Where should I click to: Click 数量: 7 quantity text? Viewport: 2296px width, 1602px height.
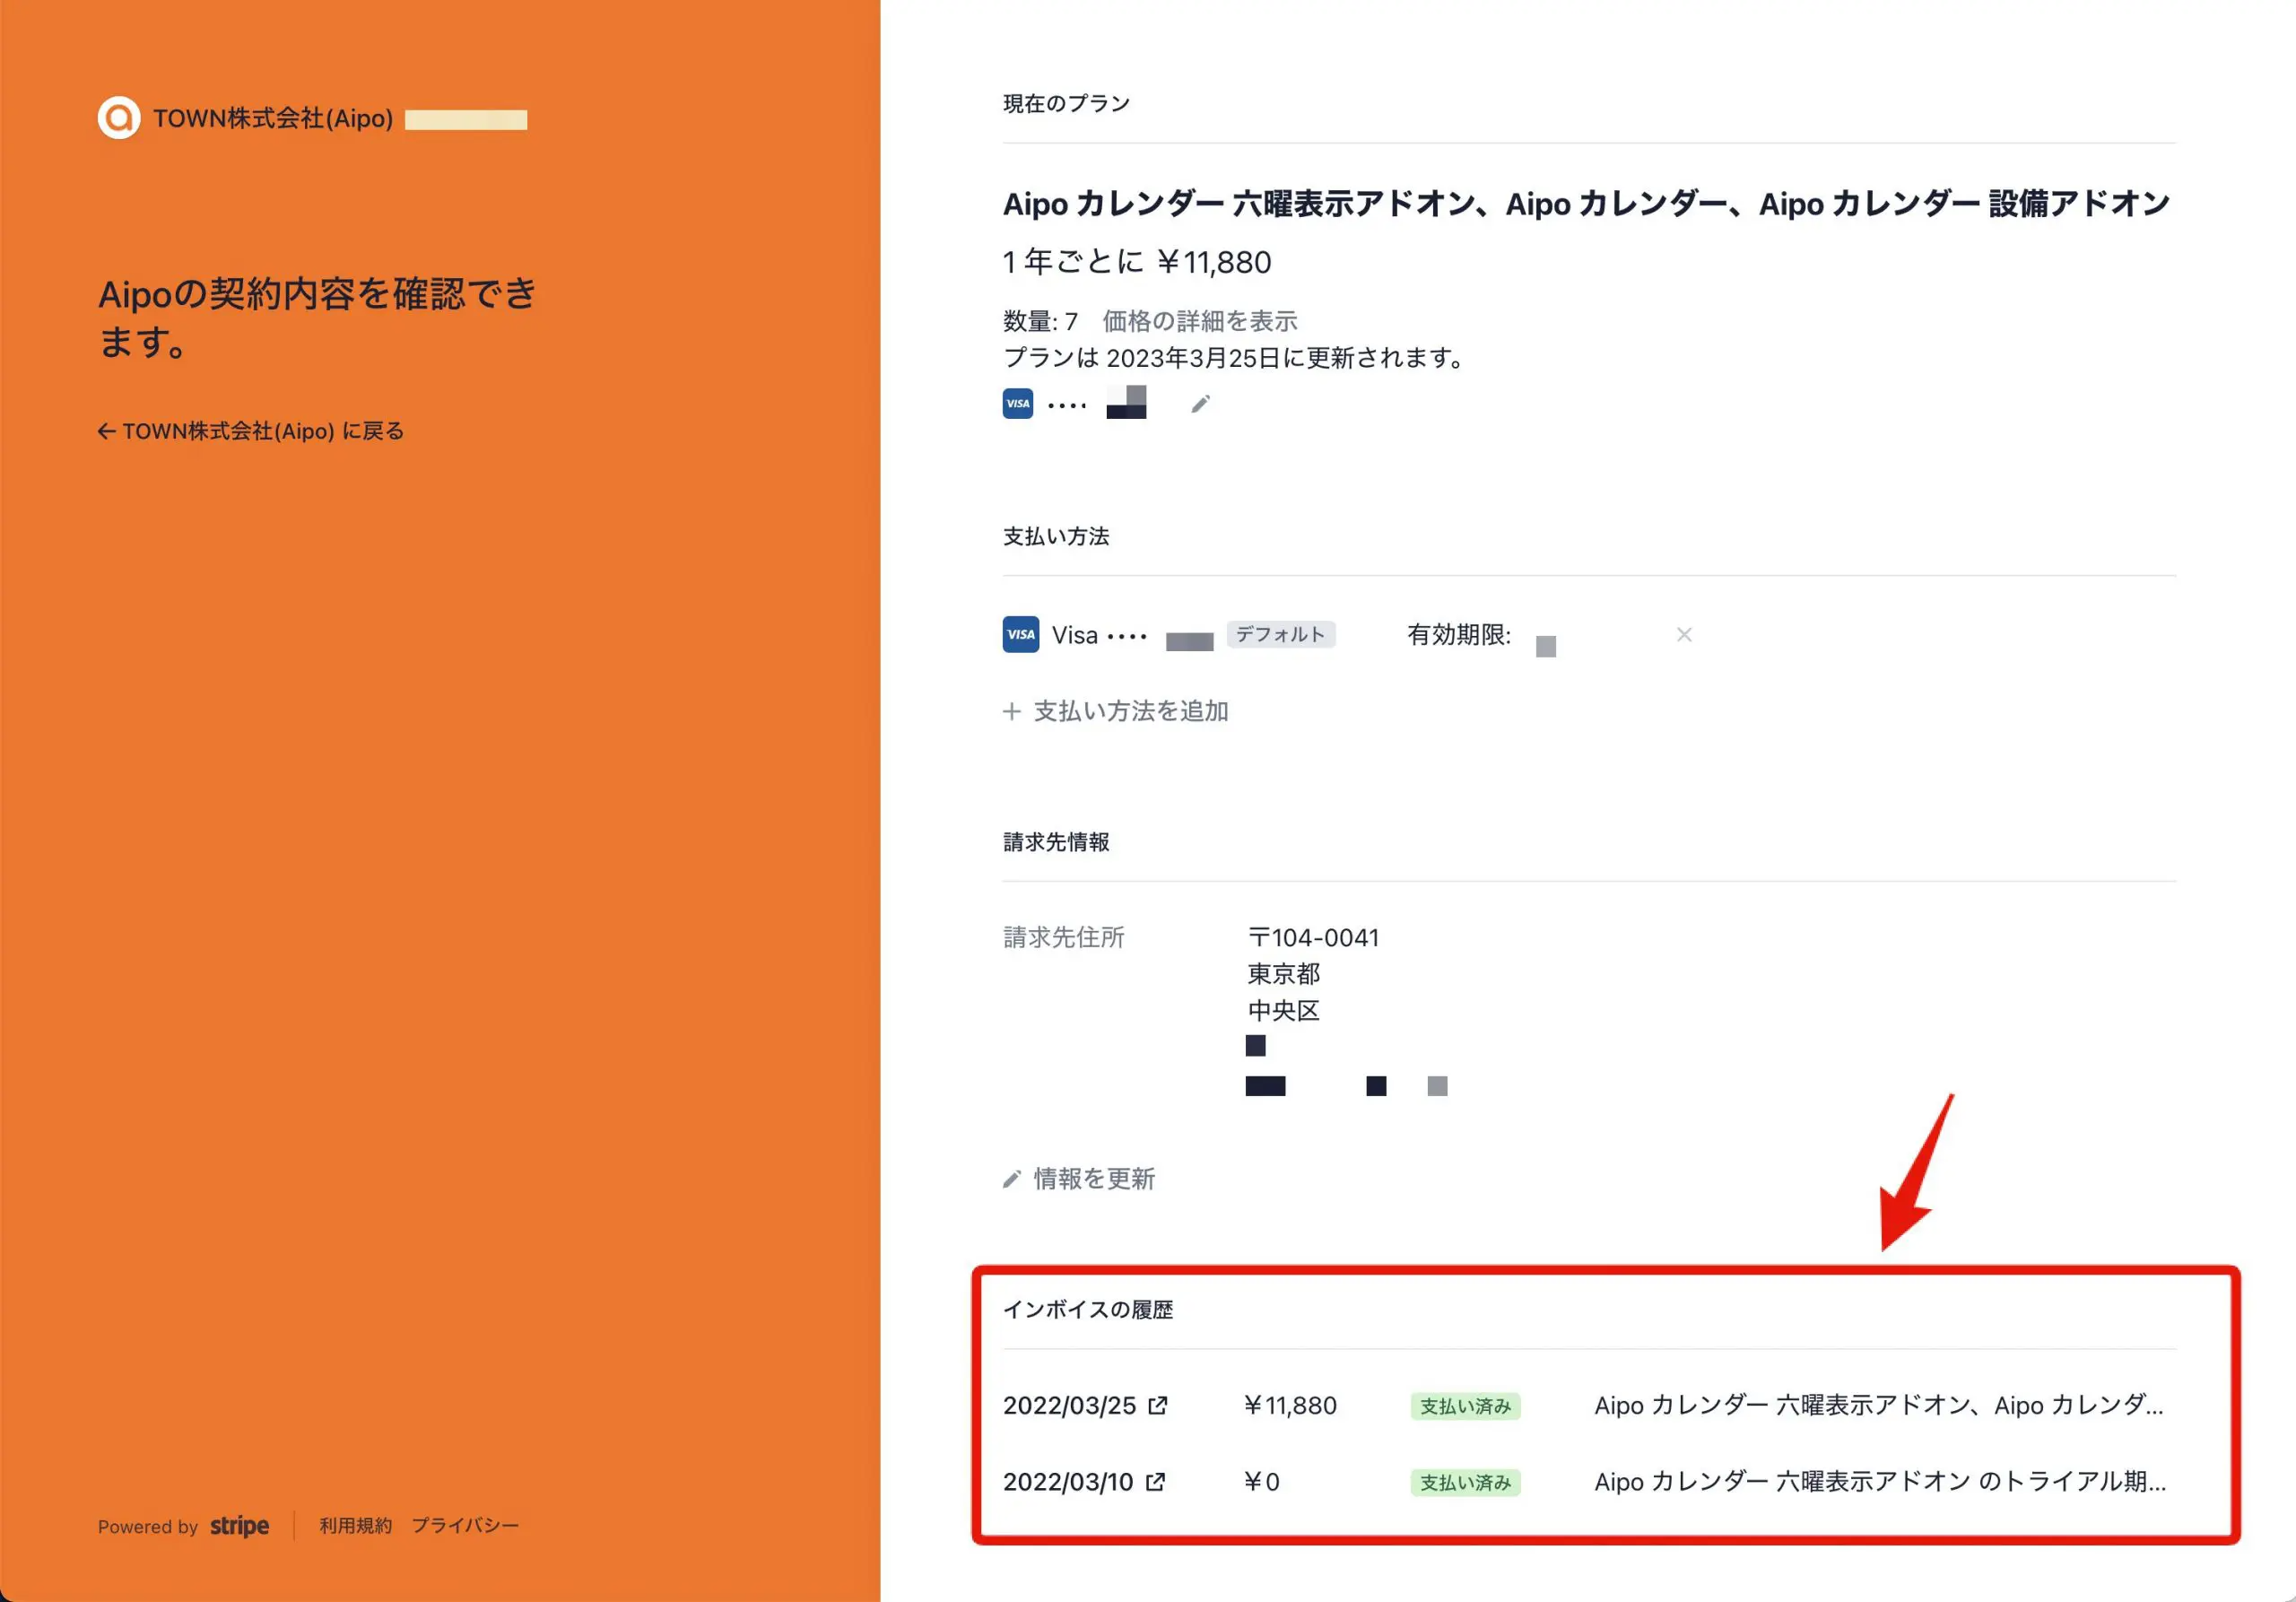[1040, 321]
